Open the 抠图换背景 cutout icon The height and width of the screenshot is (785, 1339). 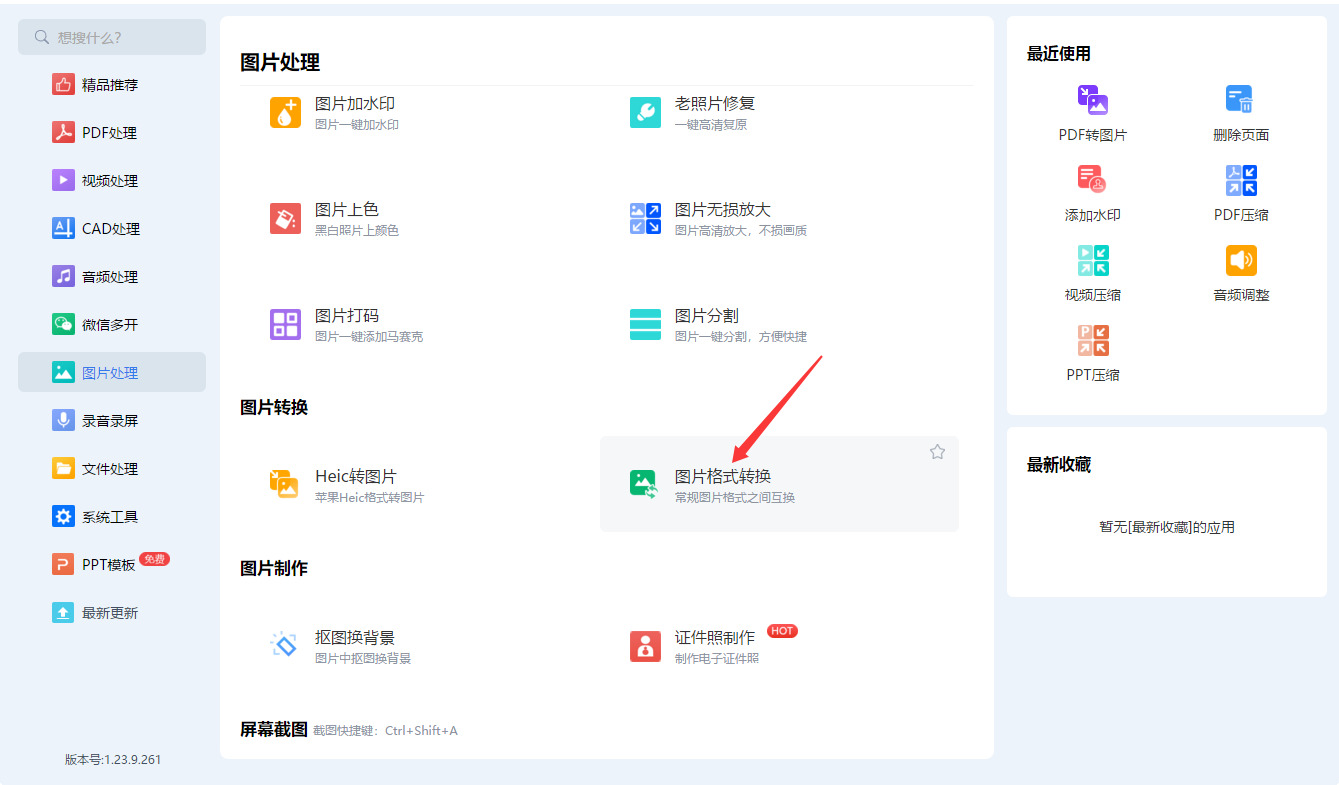click(x=285, y=645)
